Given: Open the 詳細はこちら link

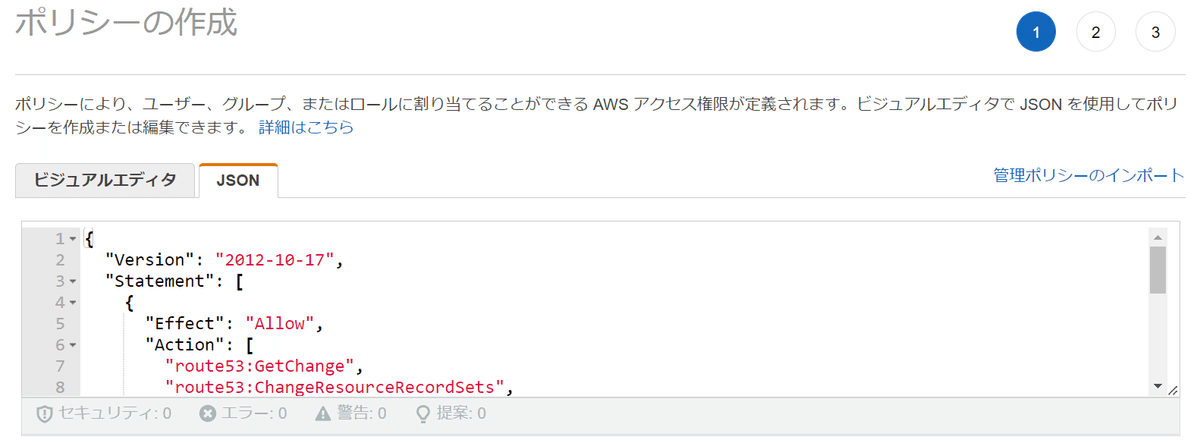Looking at the screenshot, I should (x=306, y=128).
